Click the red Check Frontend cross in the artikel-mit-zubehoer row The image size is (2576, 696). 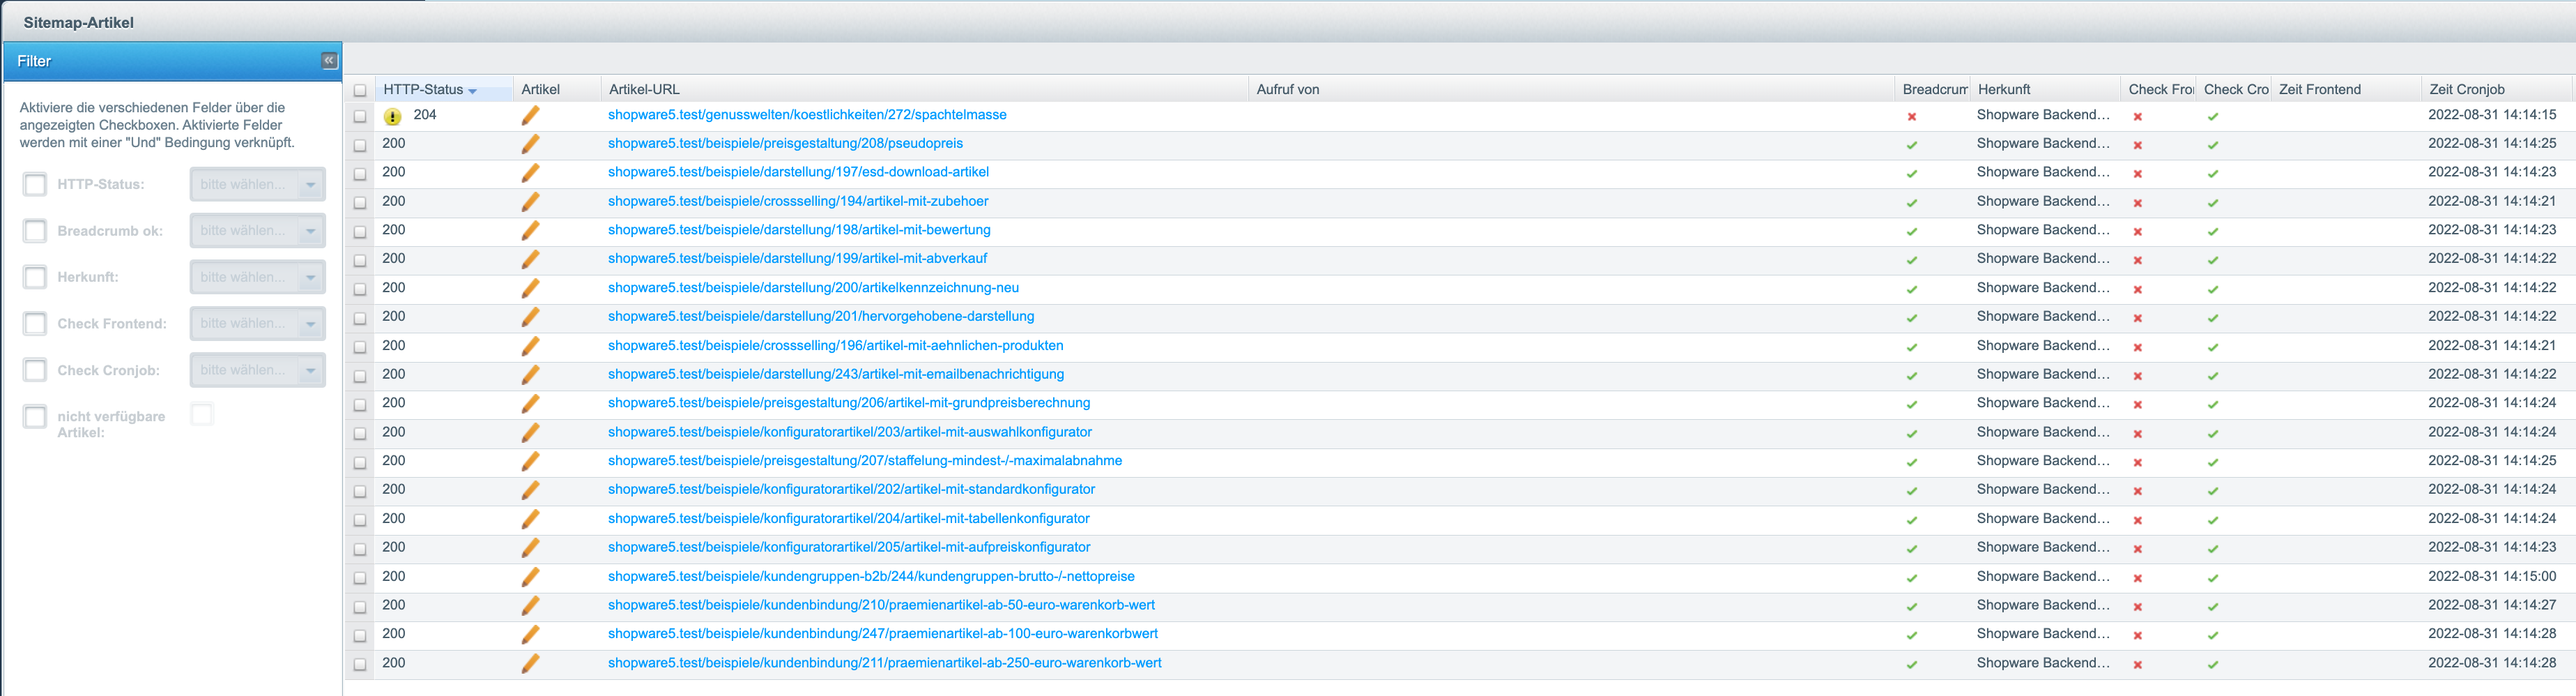tap(2137, 203)
